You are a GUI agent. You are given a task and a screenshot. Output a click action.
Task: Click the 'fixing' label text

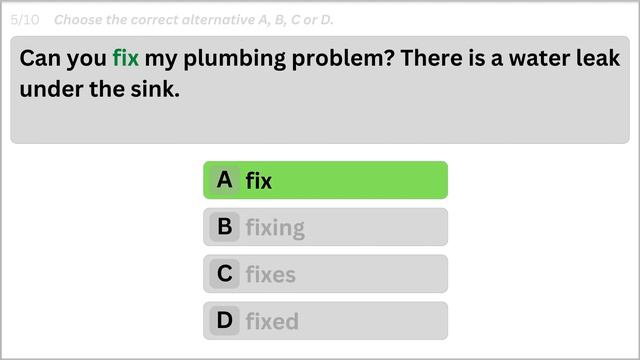[275, 228]
